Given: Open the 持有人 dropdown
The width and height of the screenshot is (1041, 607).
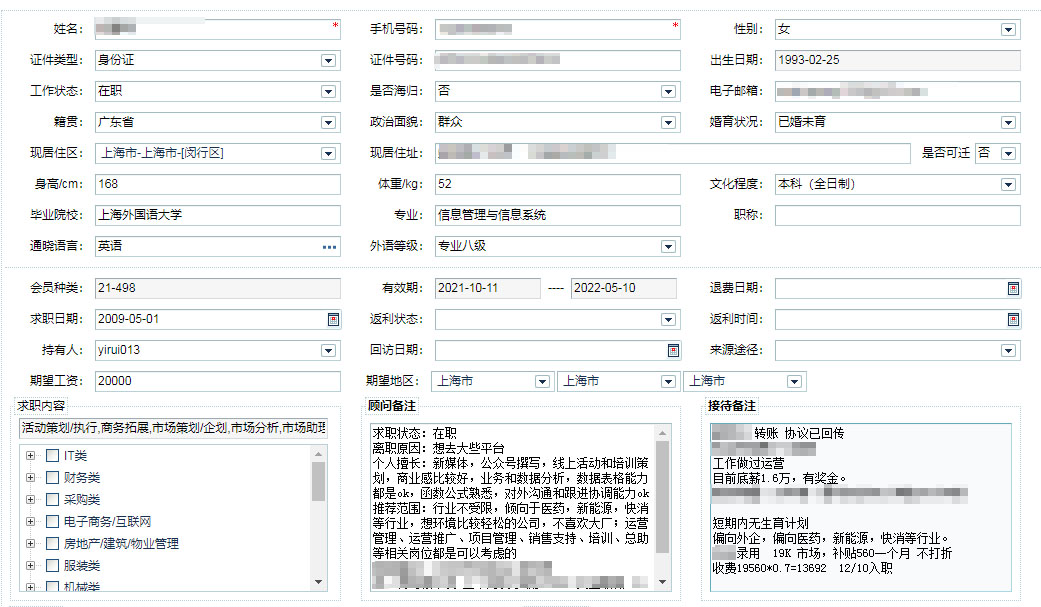Looking at the screenshot, I should tap(328, 351).
